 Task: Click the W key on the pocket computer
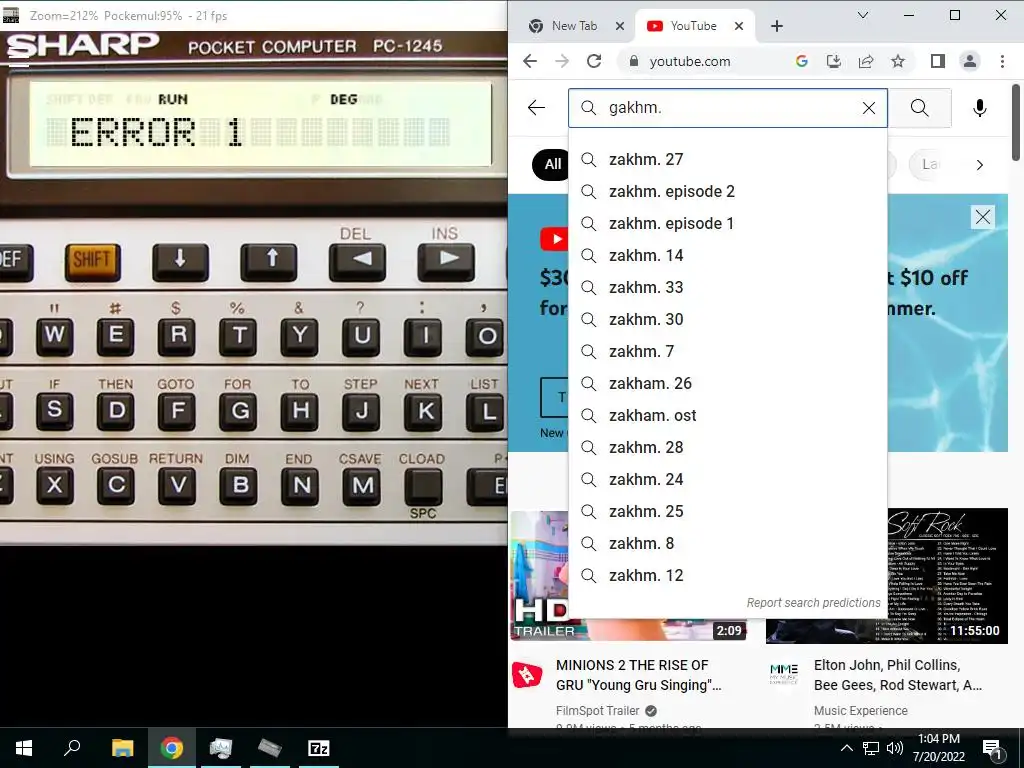(x=54, y=336)
